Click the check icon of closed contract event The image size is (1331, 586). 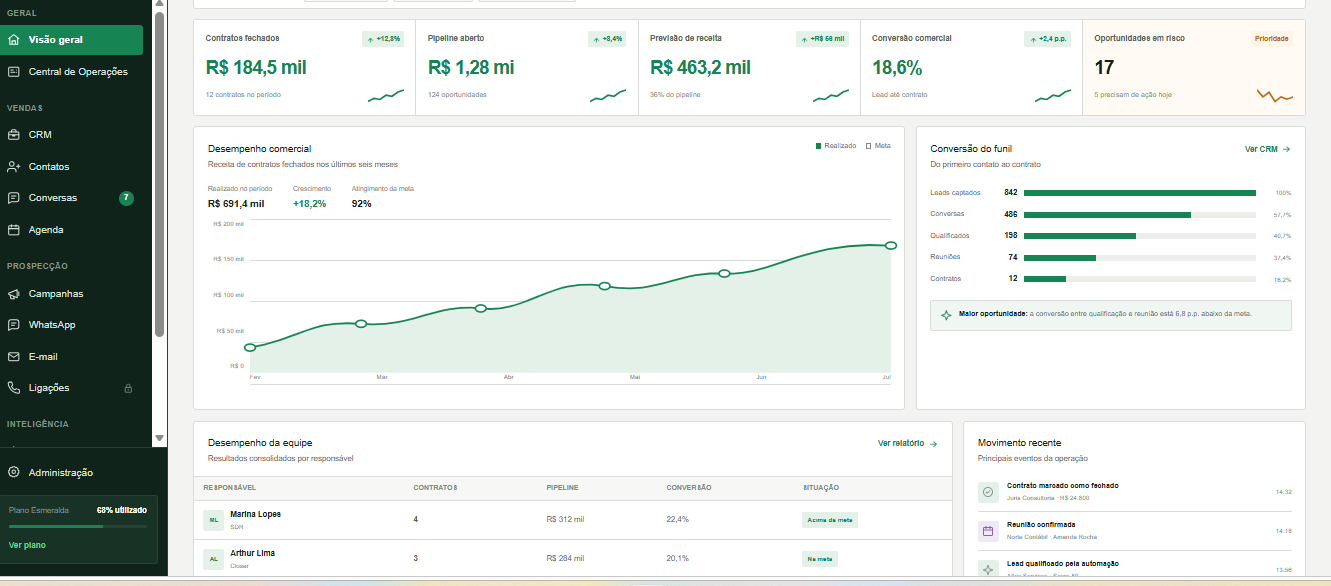click(x=988, y=492)
